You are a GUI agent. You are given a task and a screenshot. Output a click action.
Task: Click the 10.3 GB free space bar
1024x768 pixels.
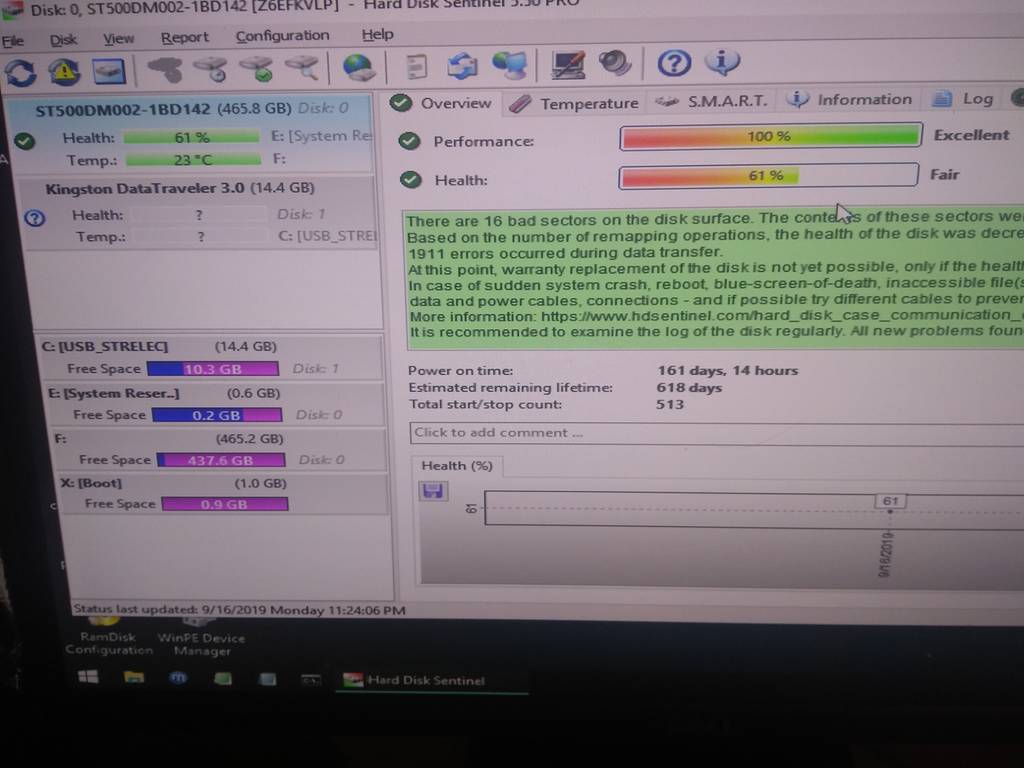coord(212,369)
